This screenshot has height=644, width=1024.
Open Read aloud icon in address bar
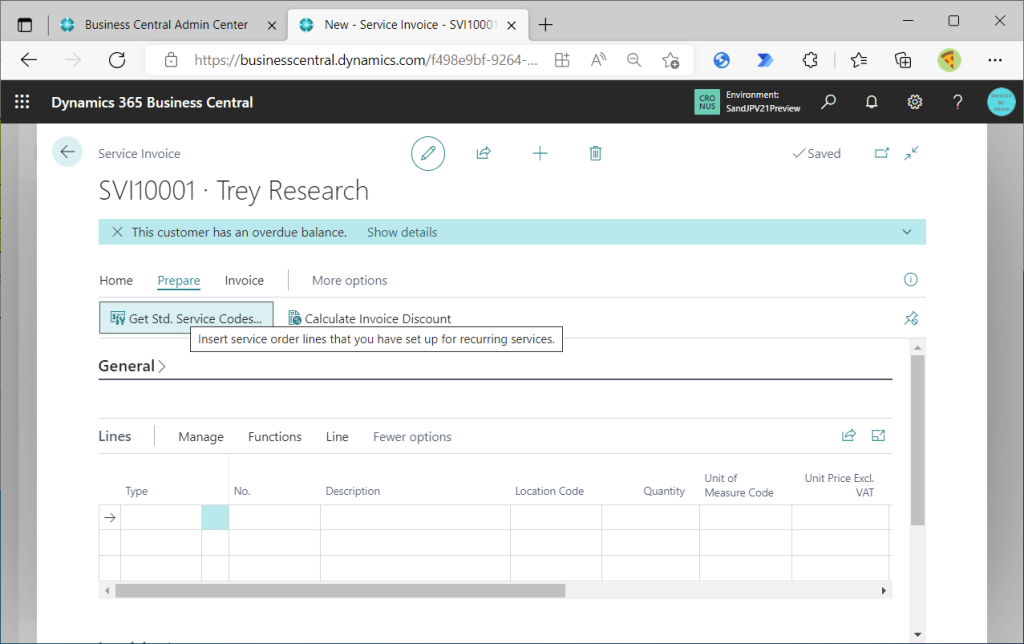598,60
